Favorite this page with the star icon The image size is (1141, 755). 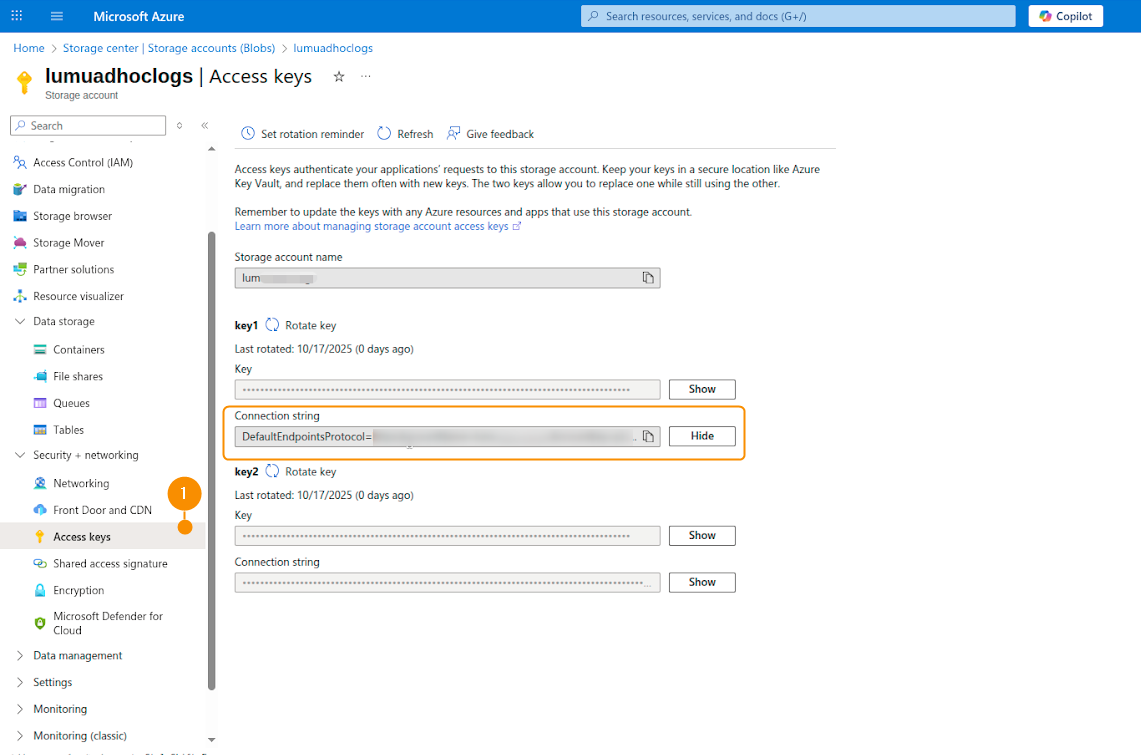[x=339, y=77]
